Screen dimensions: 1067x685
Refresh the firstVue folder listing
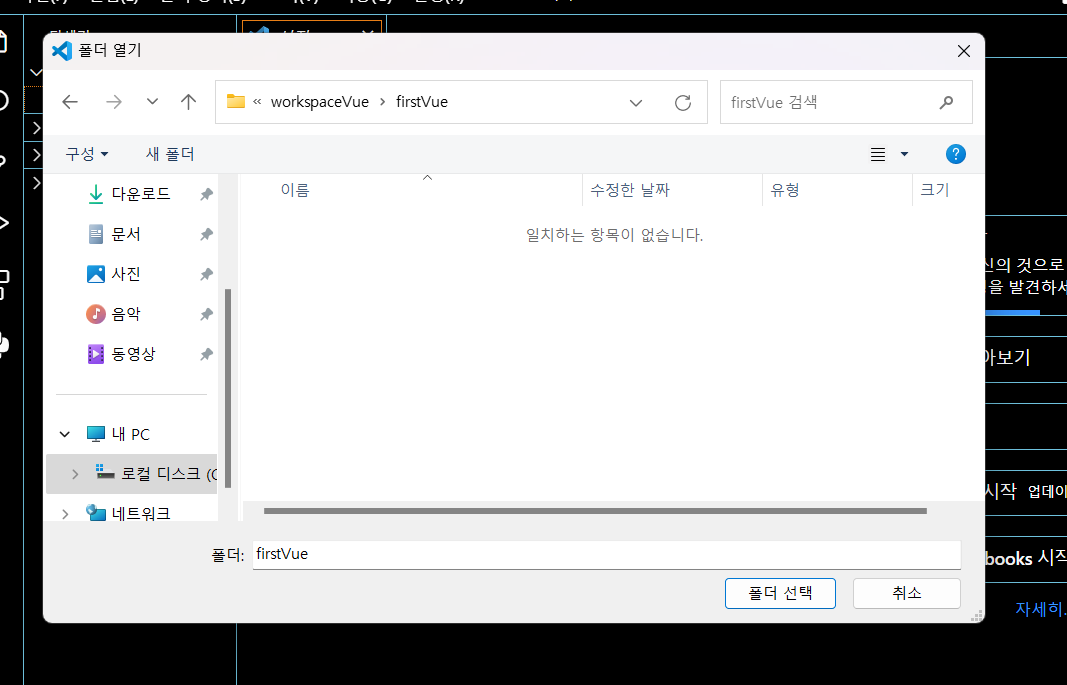coord(683,103)
